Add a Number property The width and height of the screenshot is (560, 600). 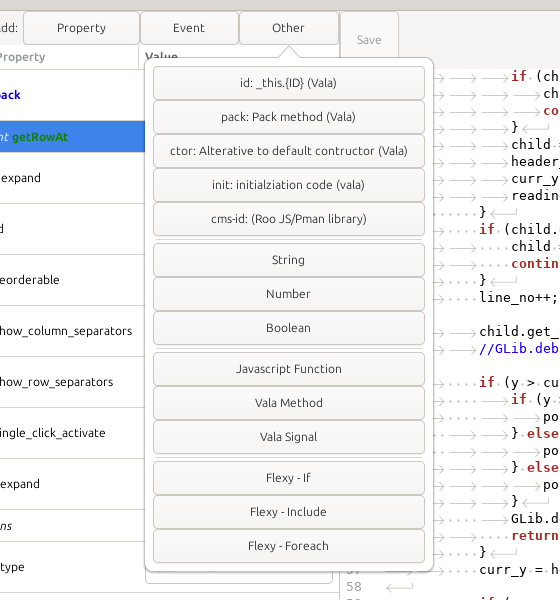[289, 294]
